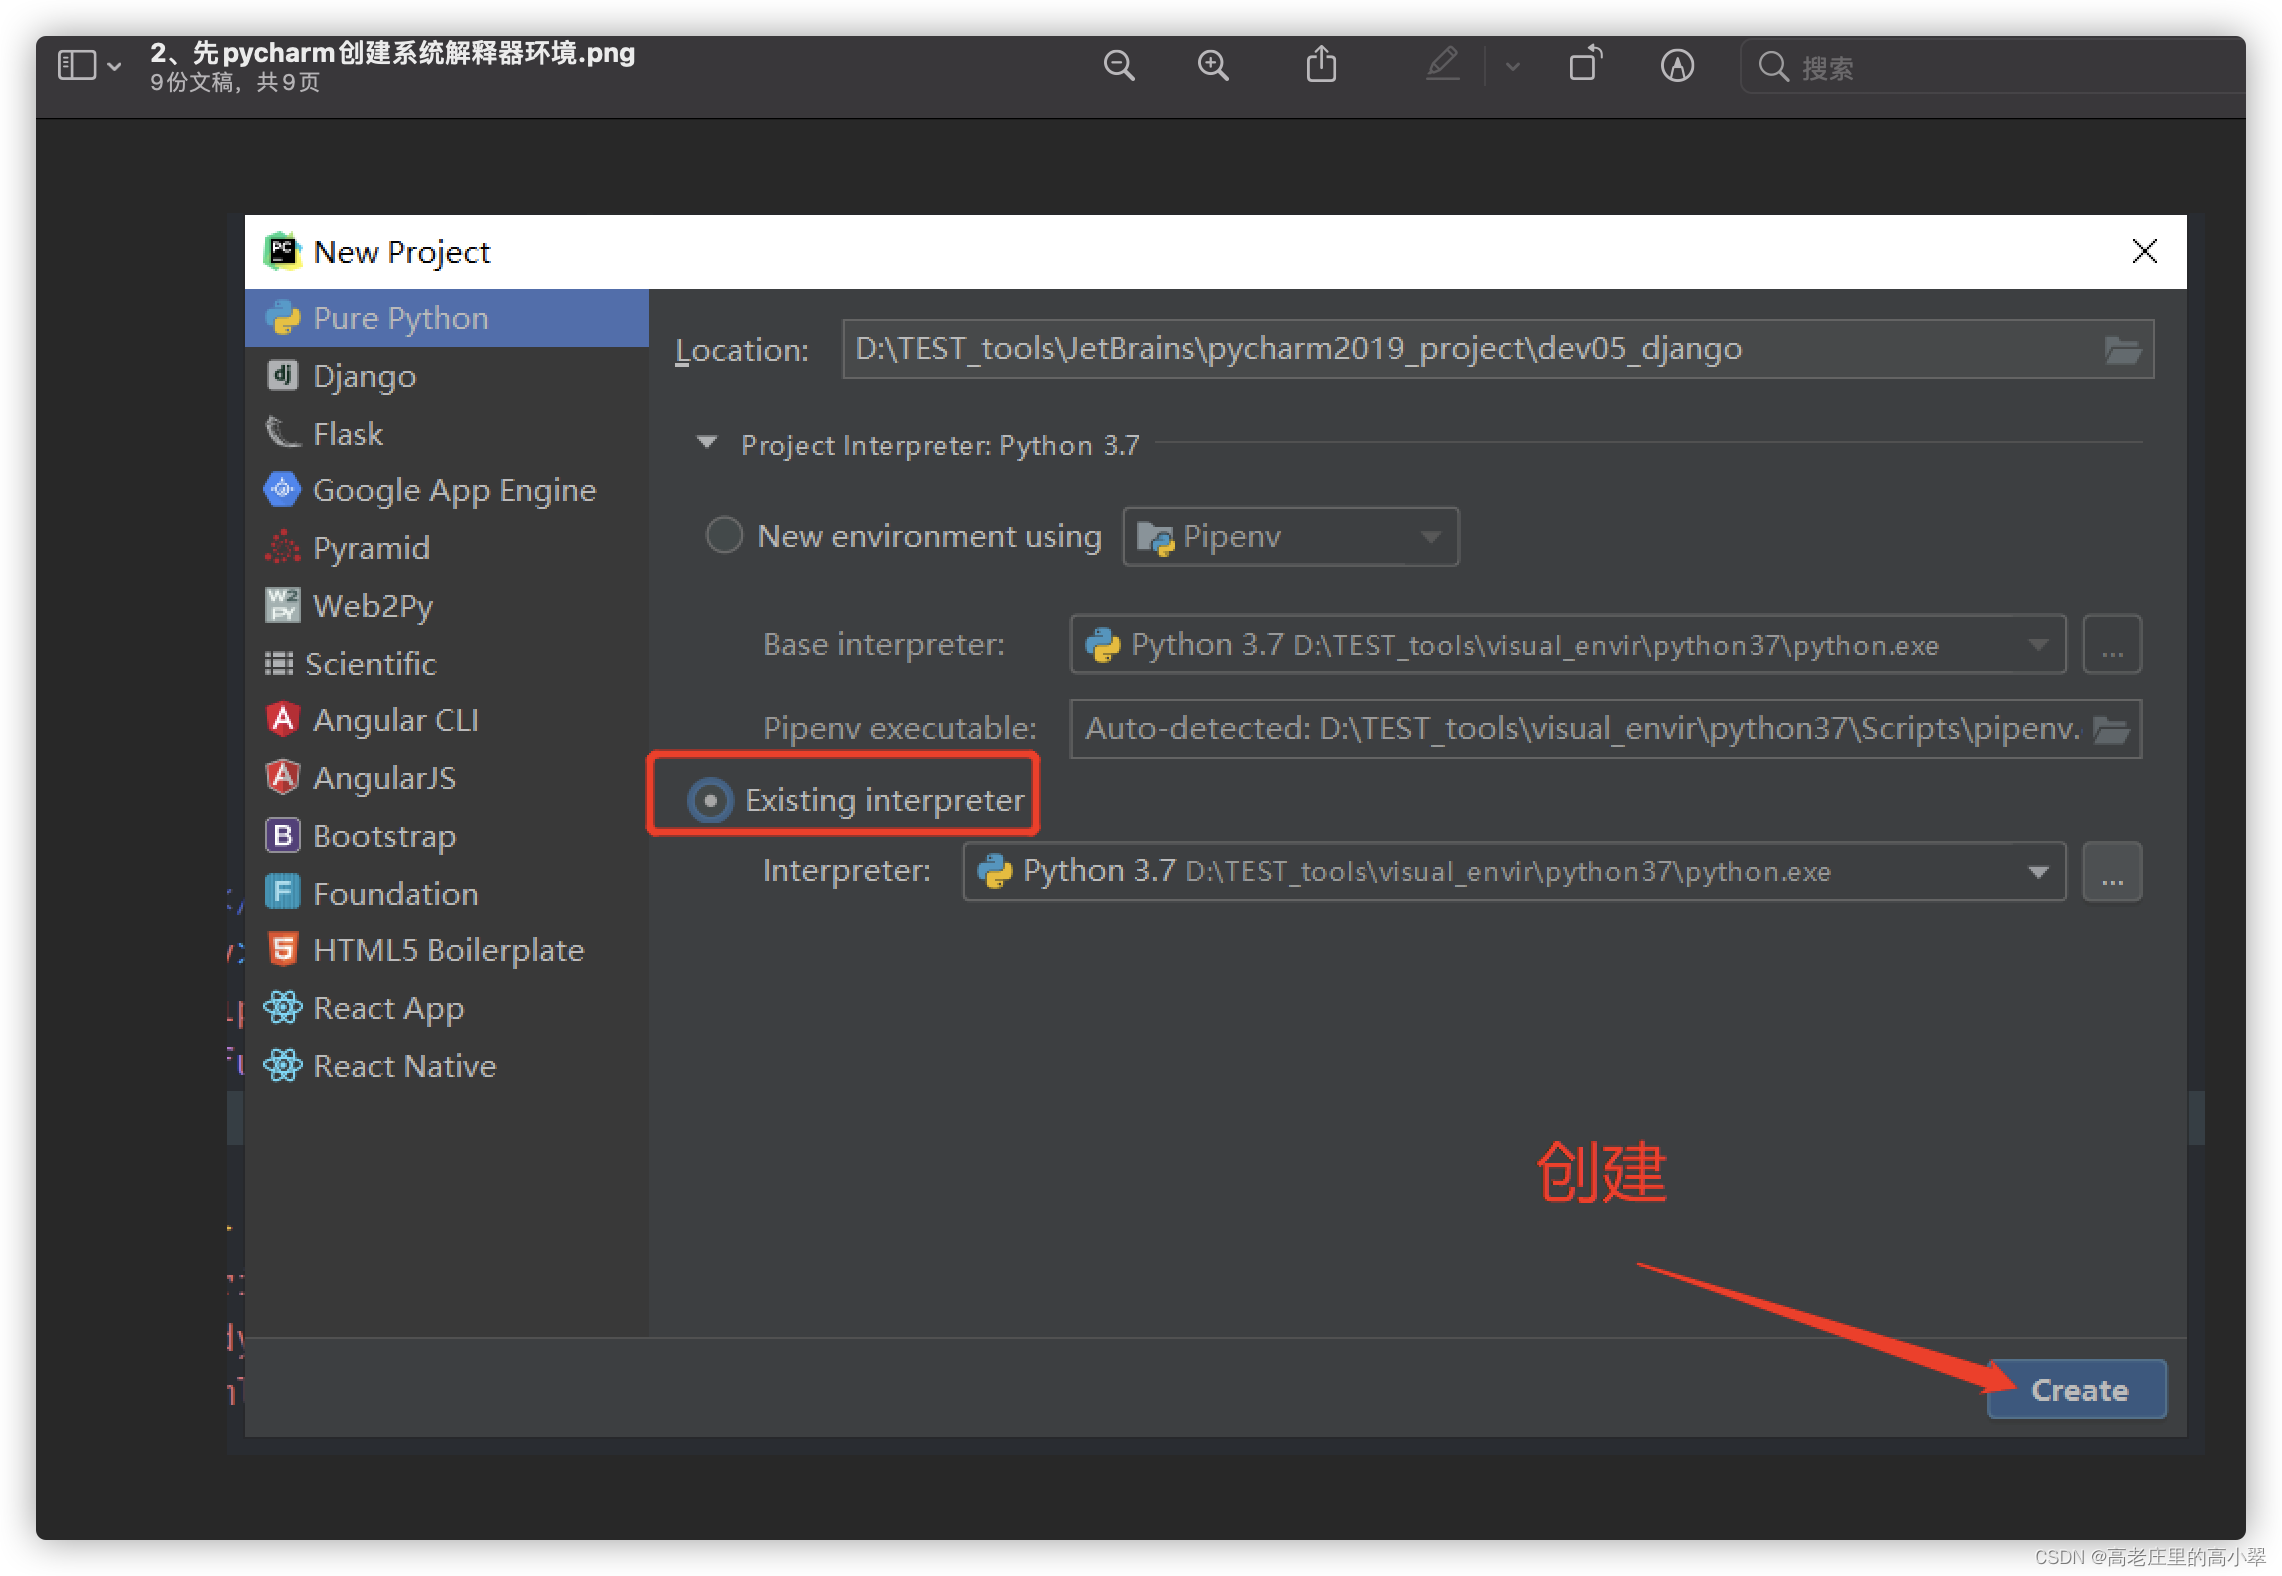The image size is (2282, 1576).
Task: Collapse Project Interpreter section triangle
Action: point(707,443)
